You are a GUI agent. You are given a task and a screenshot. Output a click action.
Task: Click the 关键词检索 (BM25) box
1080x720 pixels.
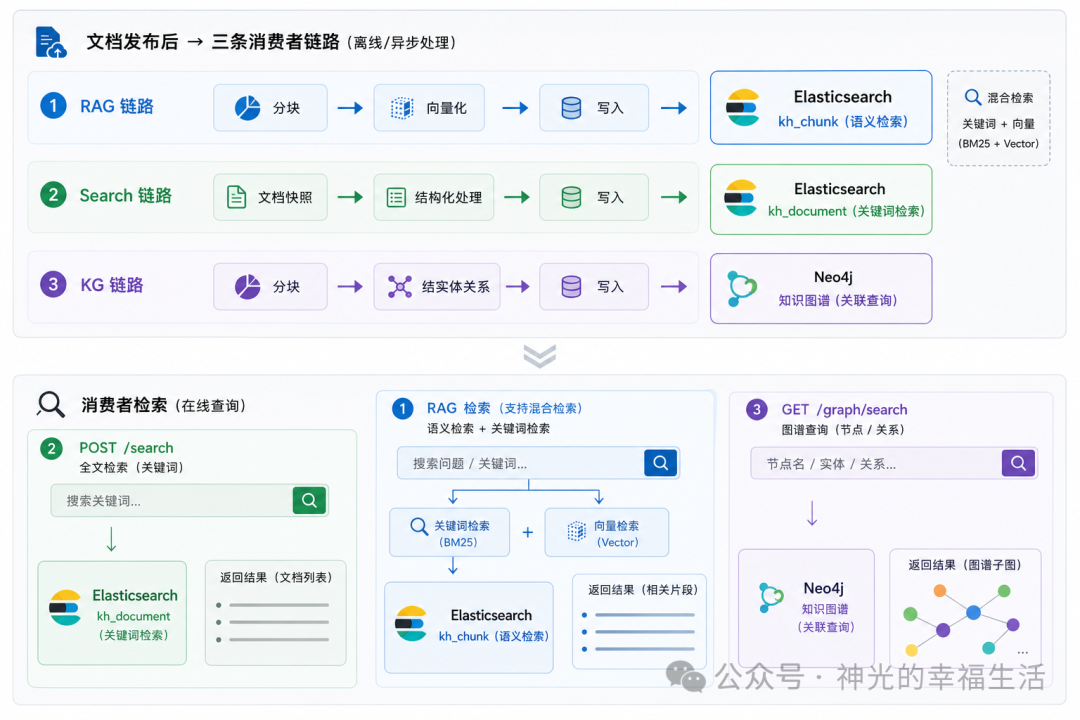point(450,533)
